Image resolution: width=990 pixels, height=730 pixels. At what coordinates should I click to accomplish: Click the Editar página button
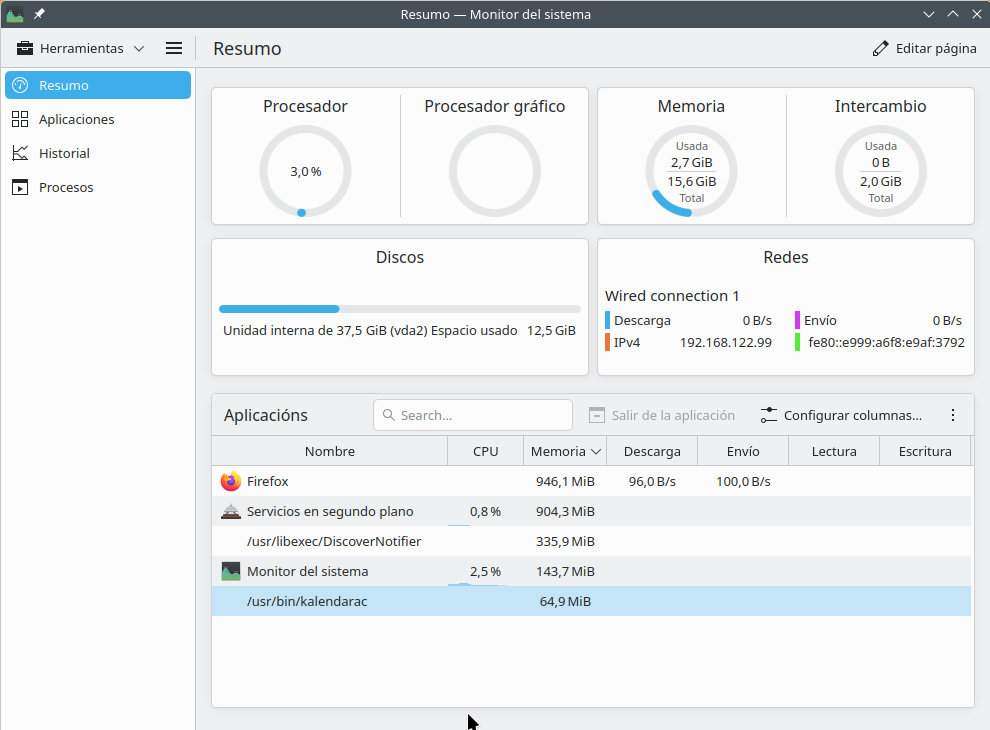tap(924, 48)
